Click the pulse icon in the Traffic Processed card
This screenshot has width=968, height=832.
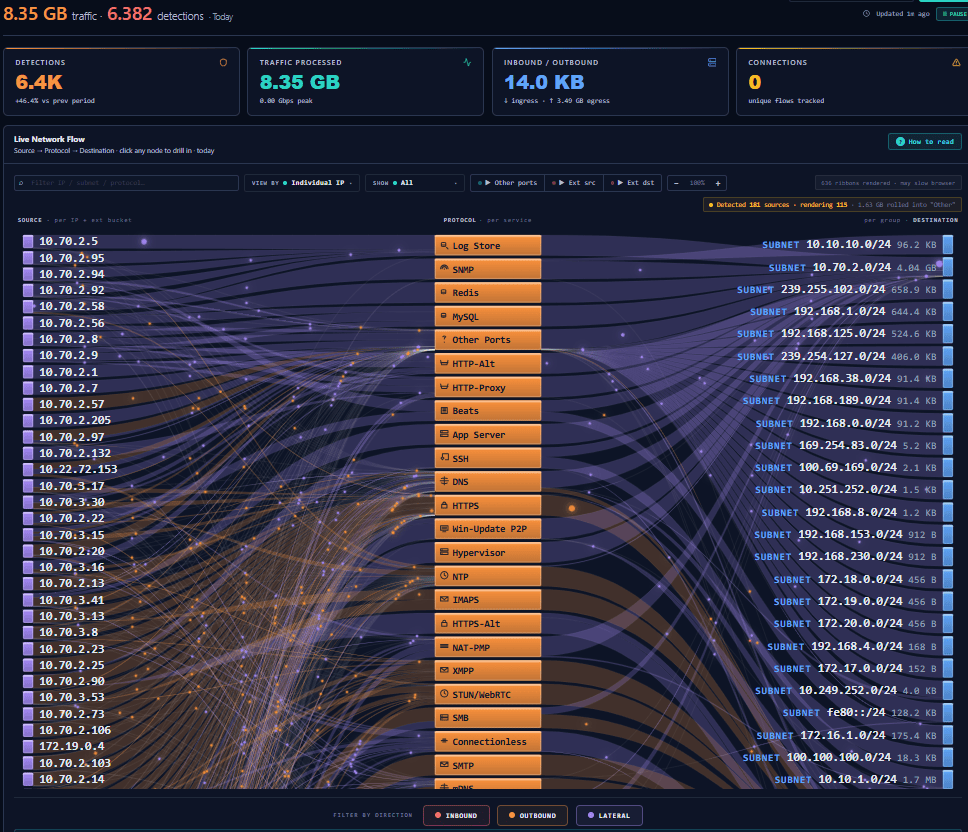click(x=467, y=62)
